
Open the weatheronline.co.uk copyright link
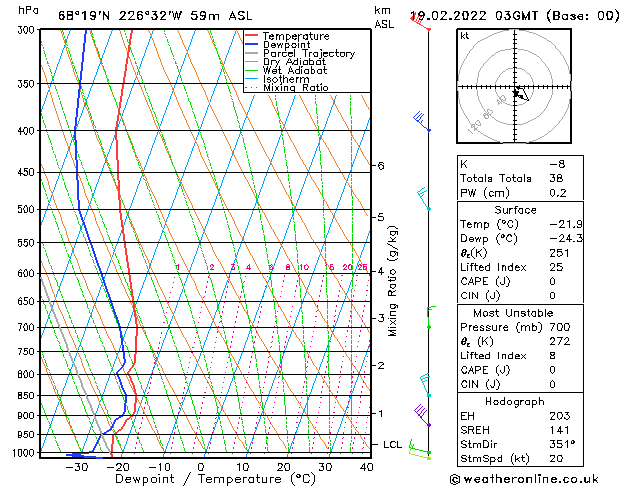click(524, 479)
